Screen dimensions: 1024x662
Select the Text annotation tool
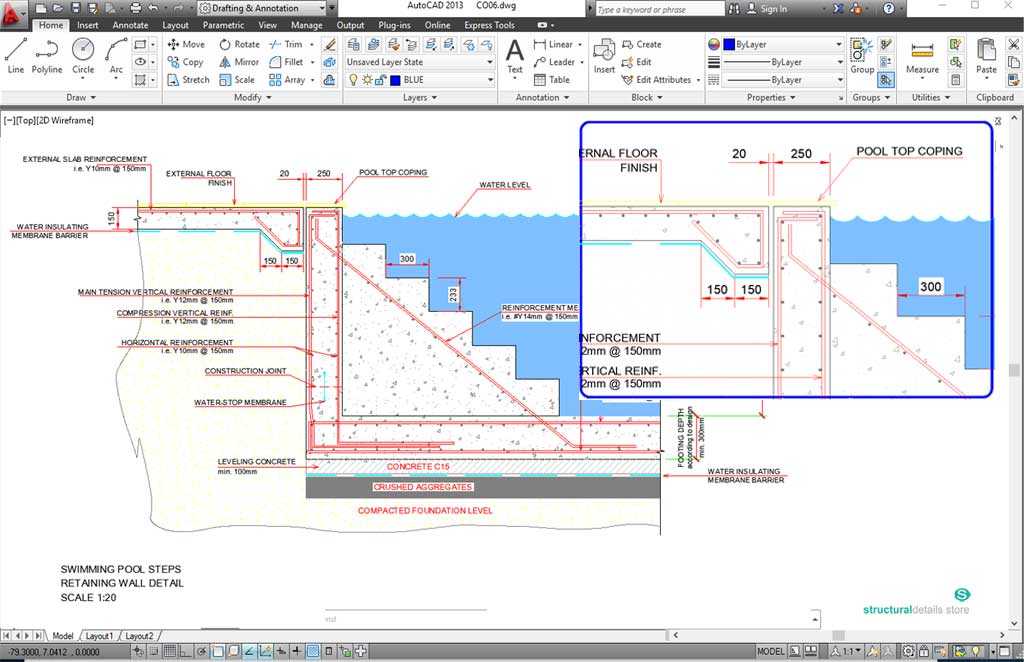[x=514, y=55]
